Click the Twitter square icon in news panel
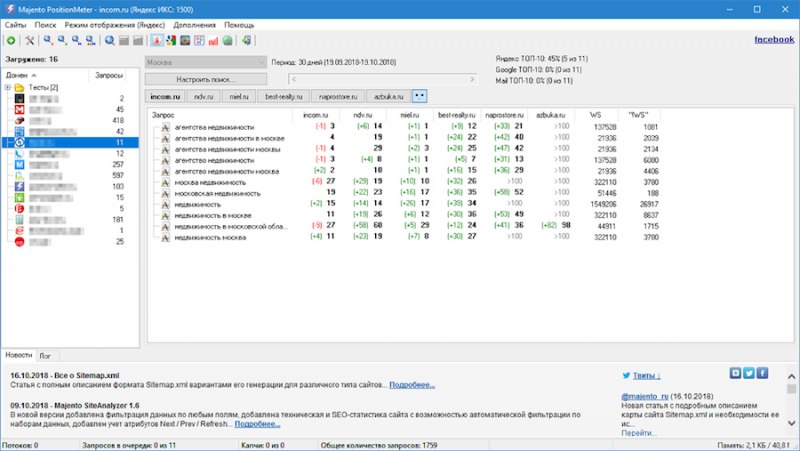The width and height of the screenshot is (800, 451). (748, 373)
